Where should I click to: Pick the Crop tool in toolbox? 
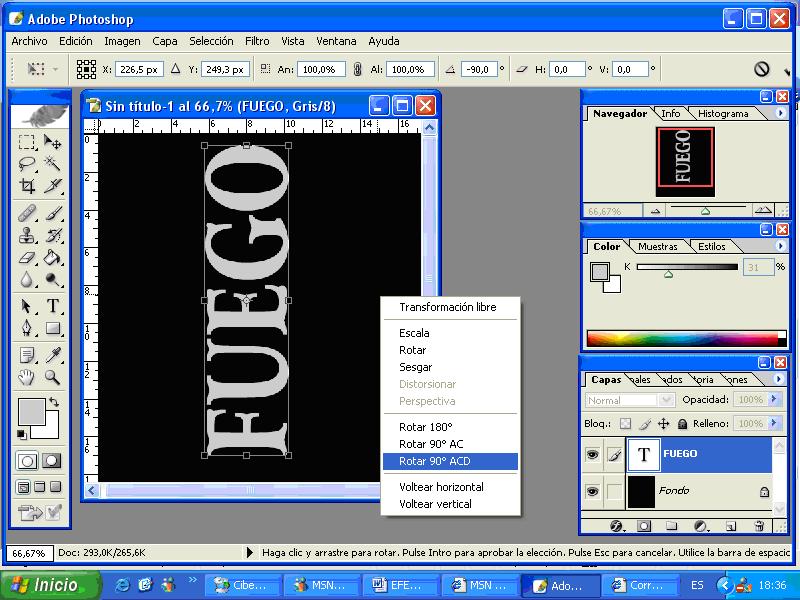27,187
